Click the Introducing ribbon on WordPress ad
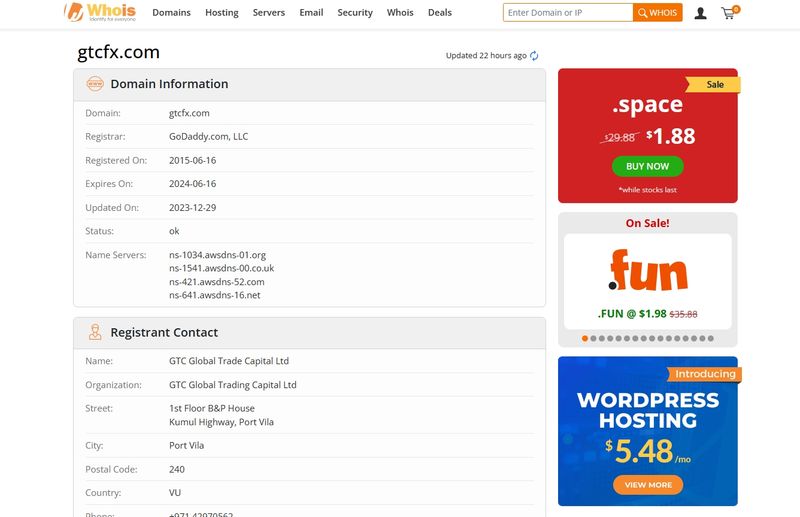 705,374
